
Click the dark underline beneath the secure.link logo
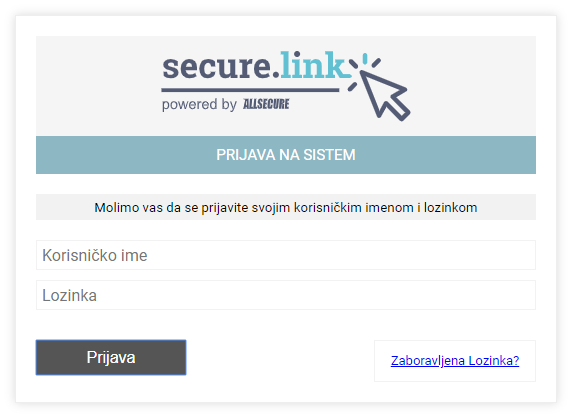click(251, 90)
